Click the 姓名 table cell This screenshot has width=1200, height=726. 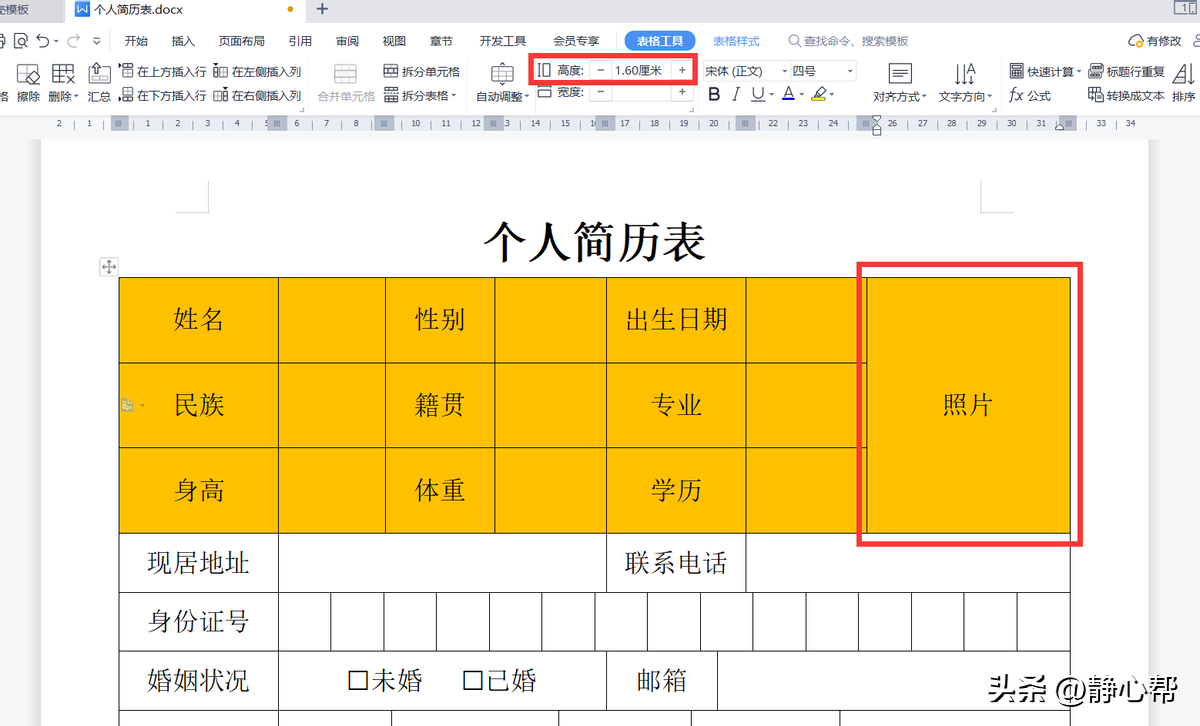pos(199,320)
